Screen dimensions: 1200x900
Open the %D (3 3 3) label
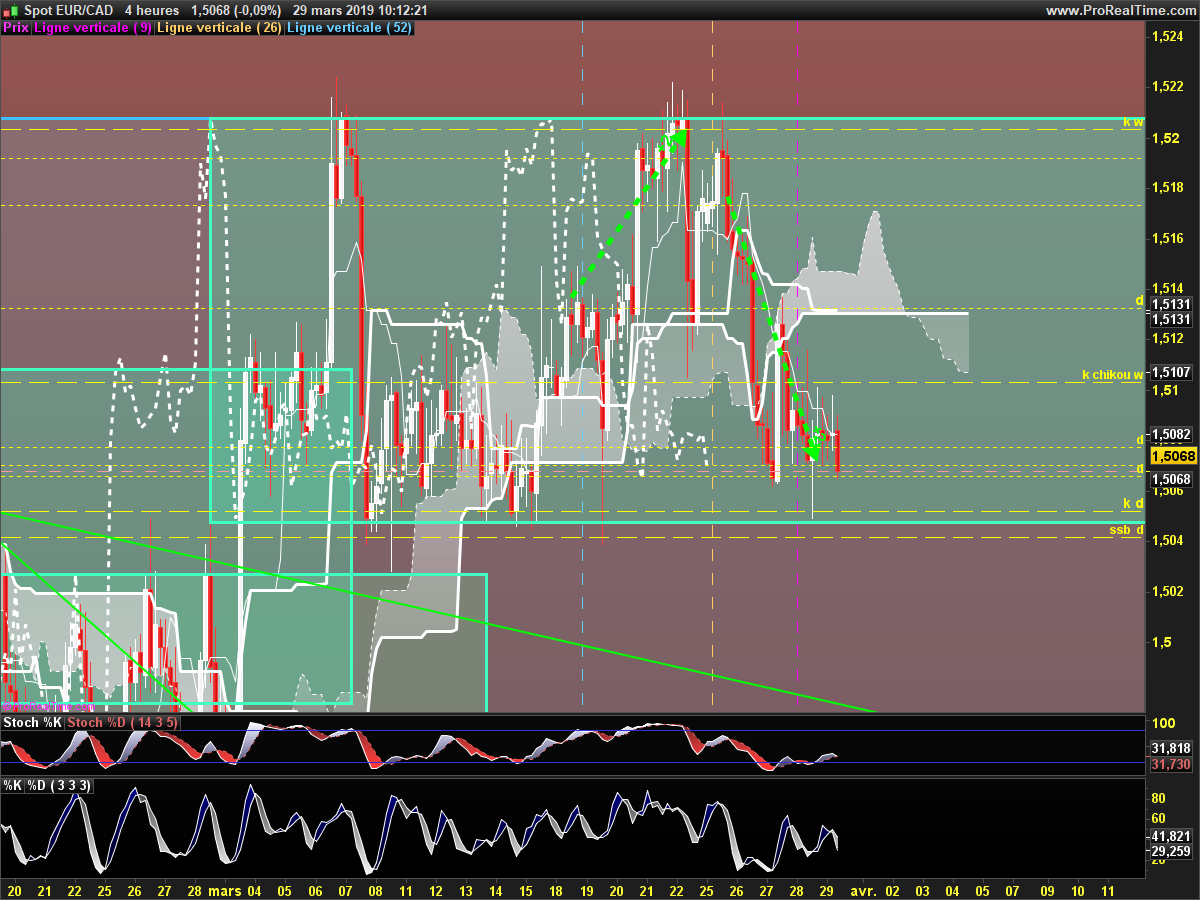59,785
